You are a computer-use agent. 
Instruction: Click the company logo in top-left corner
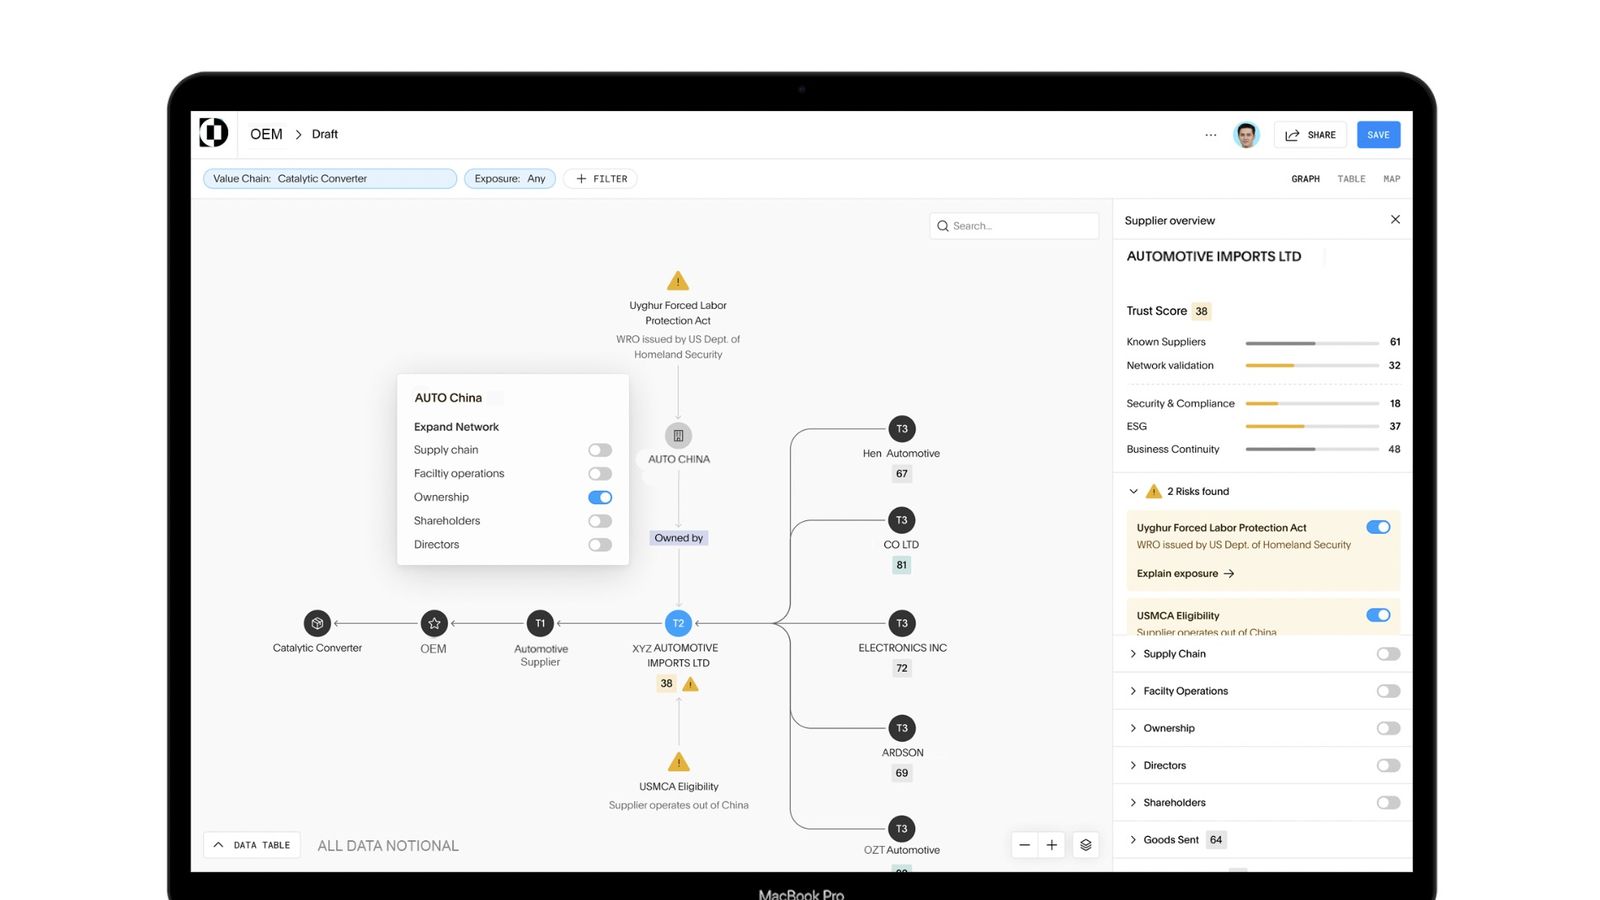point(213,132)
